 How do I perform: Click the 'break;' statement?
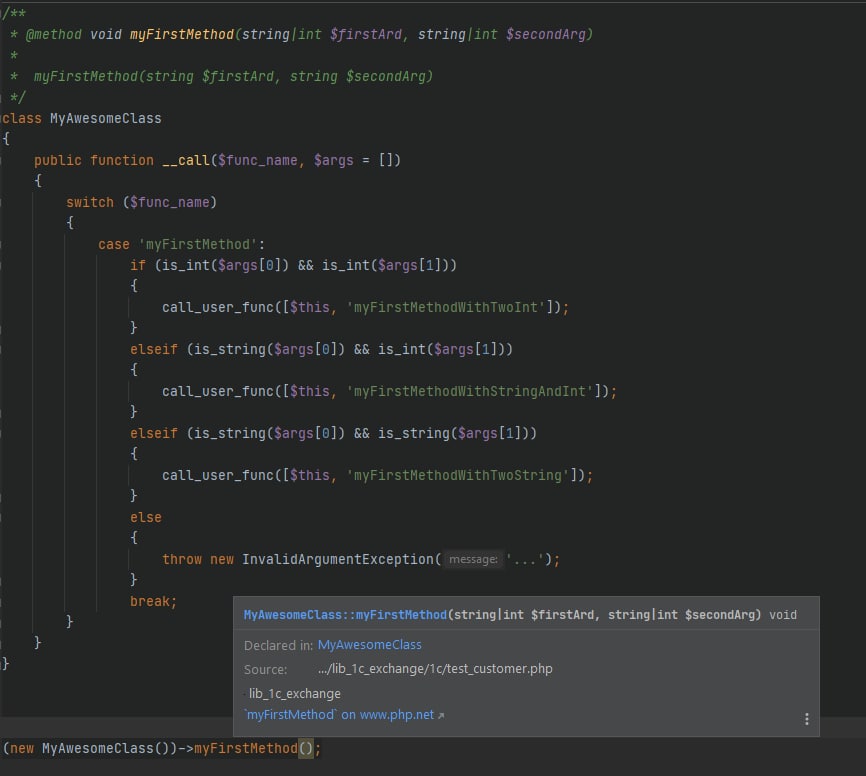[x=154, y=601]
